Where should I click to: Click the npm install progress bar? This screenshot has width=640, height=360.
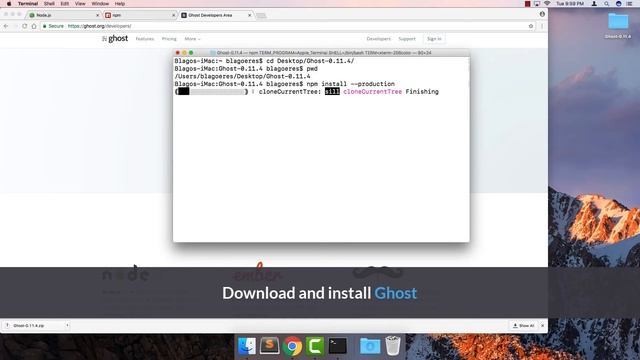click(211, 92)
